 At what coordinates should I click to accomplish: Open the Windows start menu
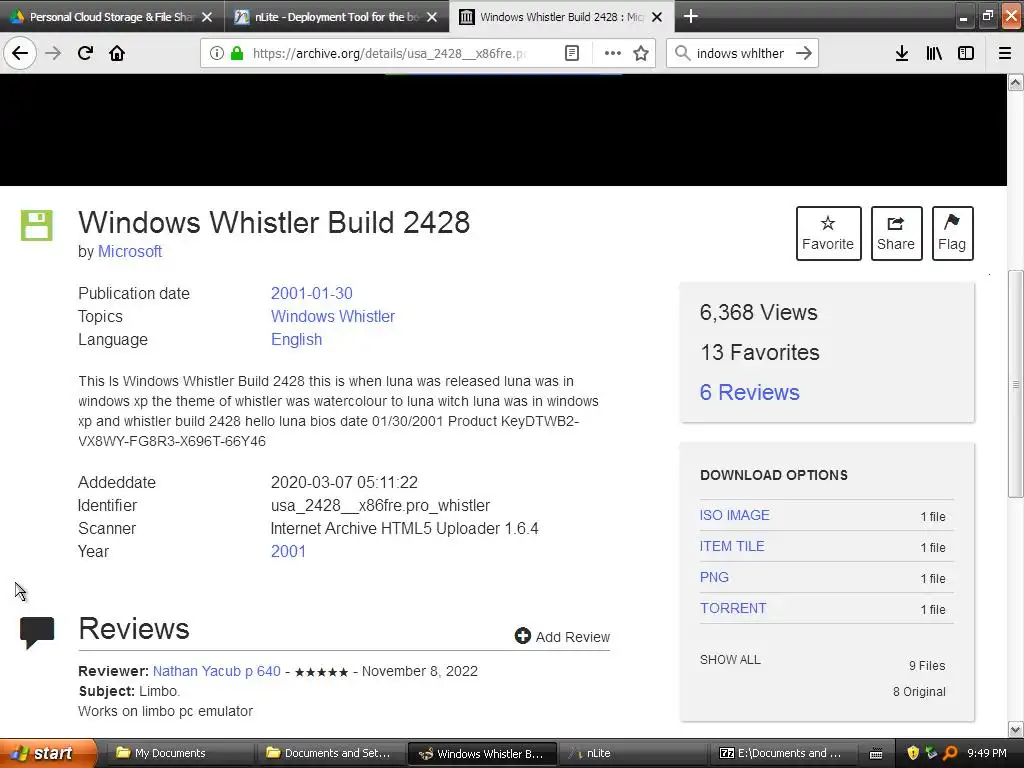(x=46, y=754)
